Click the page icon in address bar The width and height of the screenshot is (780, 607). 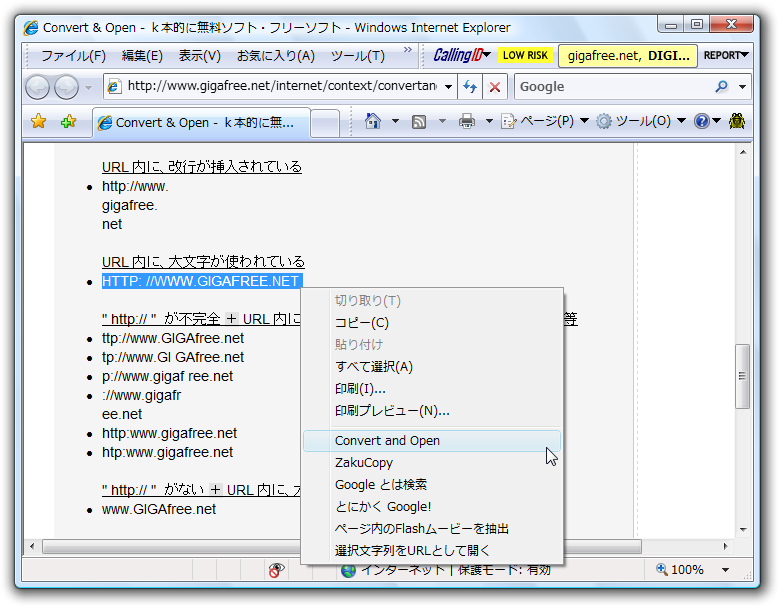(114, 87)
